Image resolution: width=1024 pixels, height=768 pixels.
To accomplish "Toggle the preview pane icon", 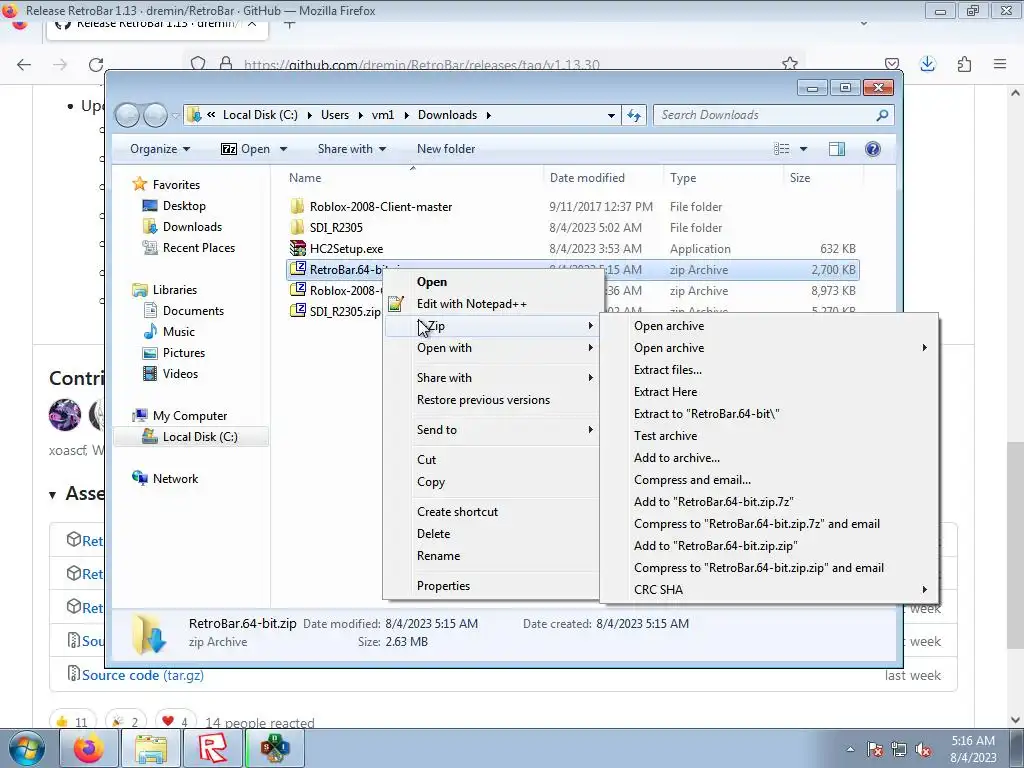I will 837,149.
